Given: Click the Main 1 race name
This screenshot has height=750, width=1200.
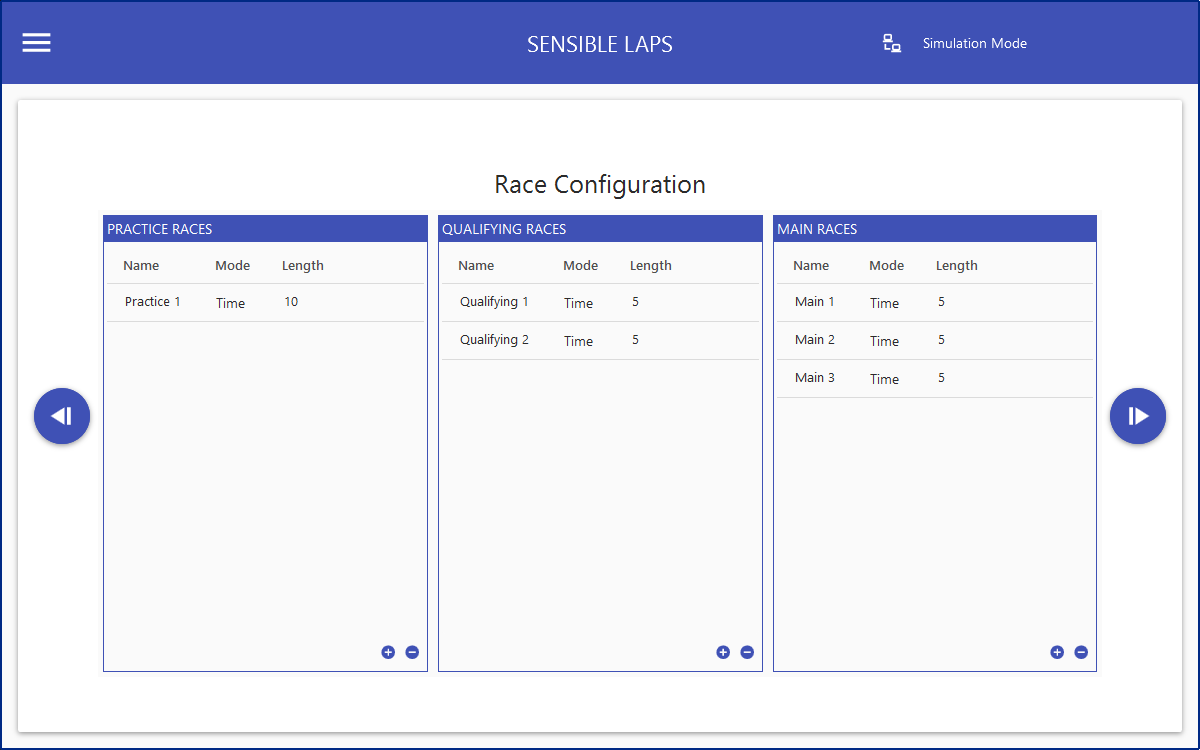Looking at the screenshot, I should (x=814, y=302).
